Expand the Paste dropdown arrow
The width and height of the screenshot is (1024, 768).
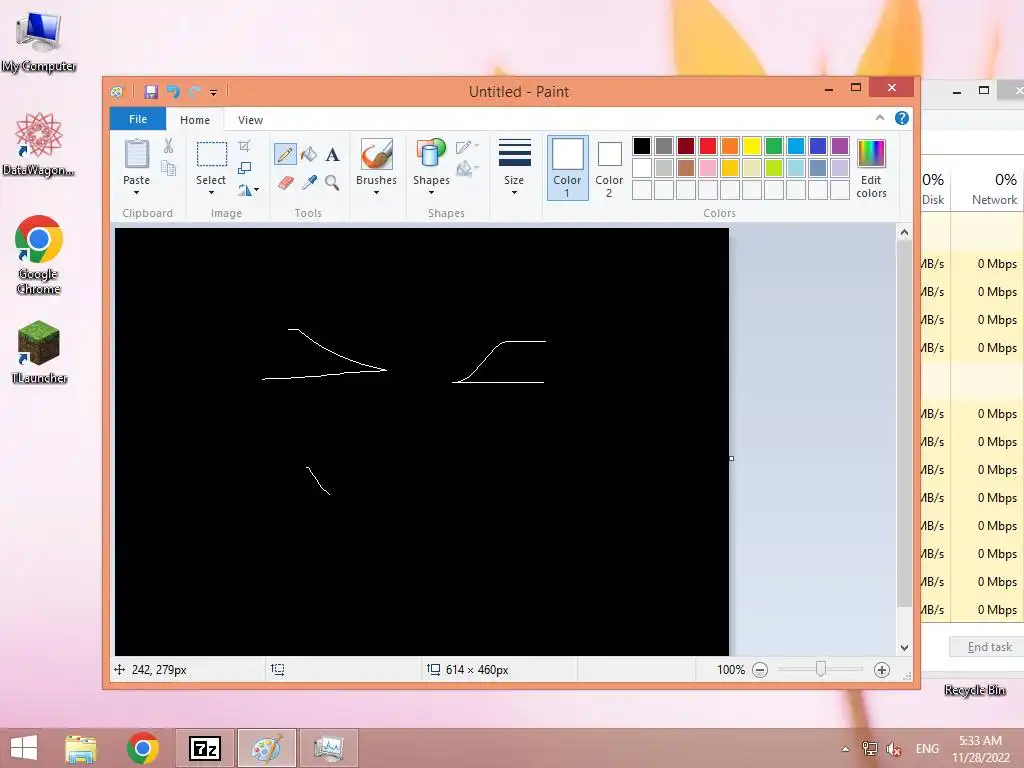point(136,193)
